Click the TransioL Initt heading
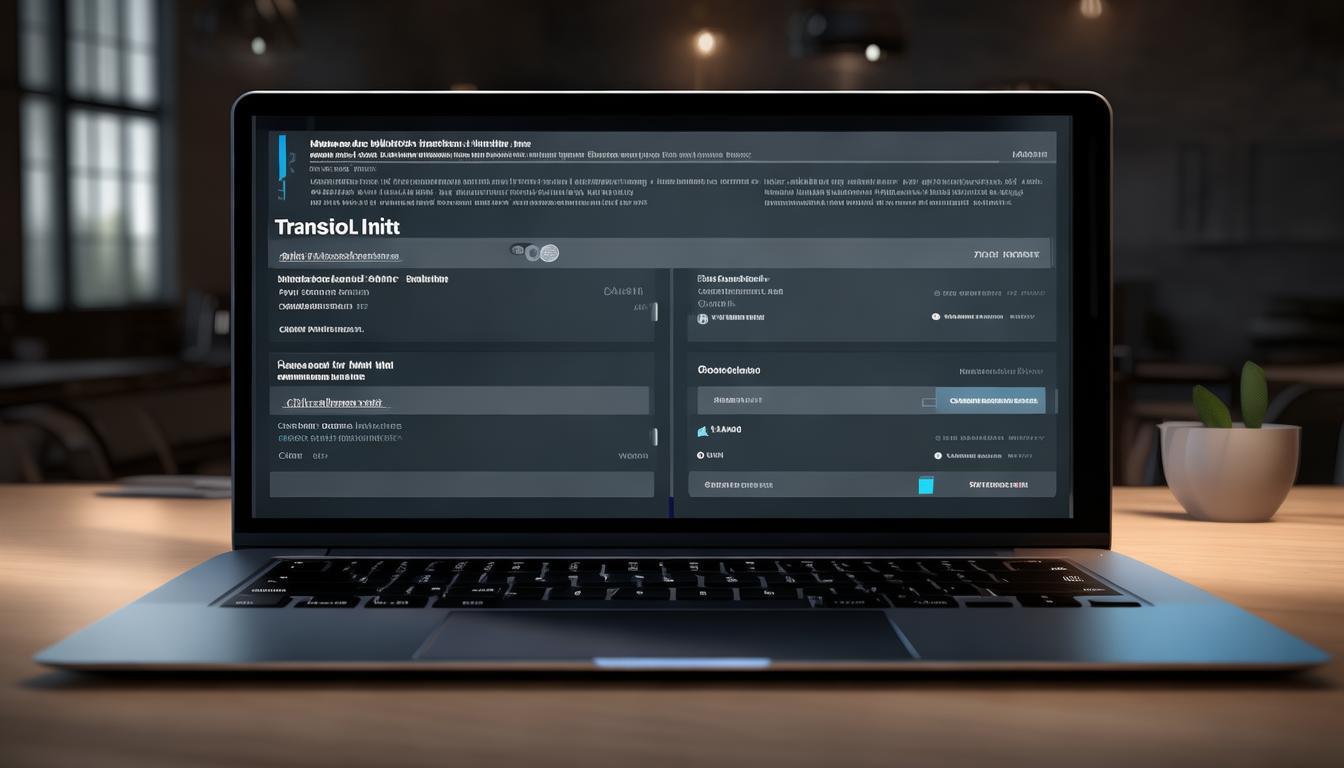1344x768 pixels. [x=337, y=227]
